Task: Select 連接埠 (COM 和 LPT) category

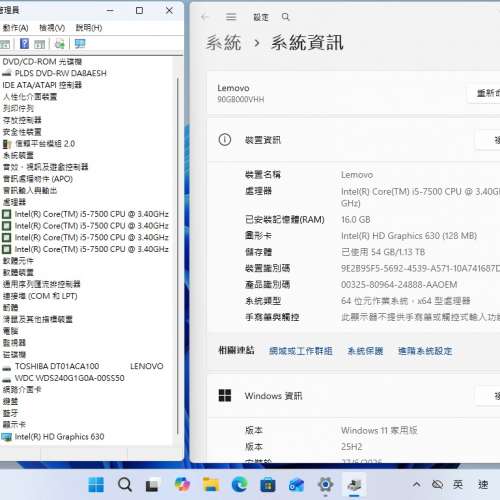Action: [40, 296]
